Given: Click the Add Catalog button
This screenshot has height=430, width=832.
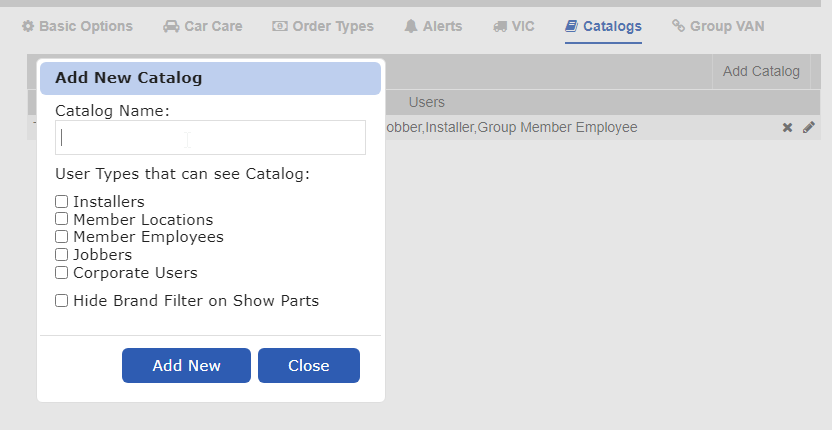Looking at the screenshot, I should click(761, 71).
